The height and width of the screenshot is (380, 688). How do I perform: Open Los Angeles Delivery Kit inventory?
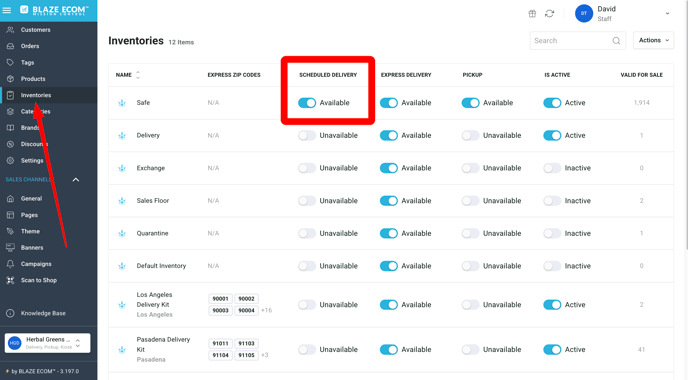154,300
